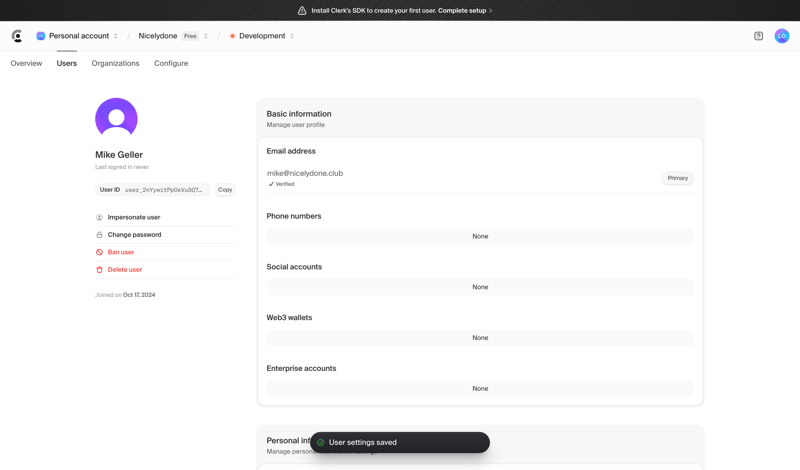Click the Phone numbers None row
The image size is (800, 470).
(x=480, y=236)
